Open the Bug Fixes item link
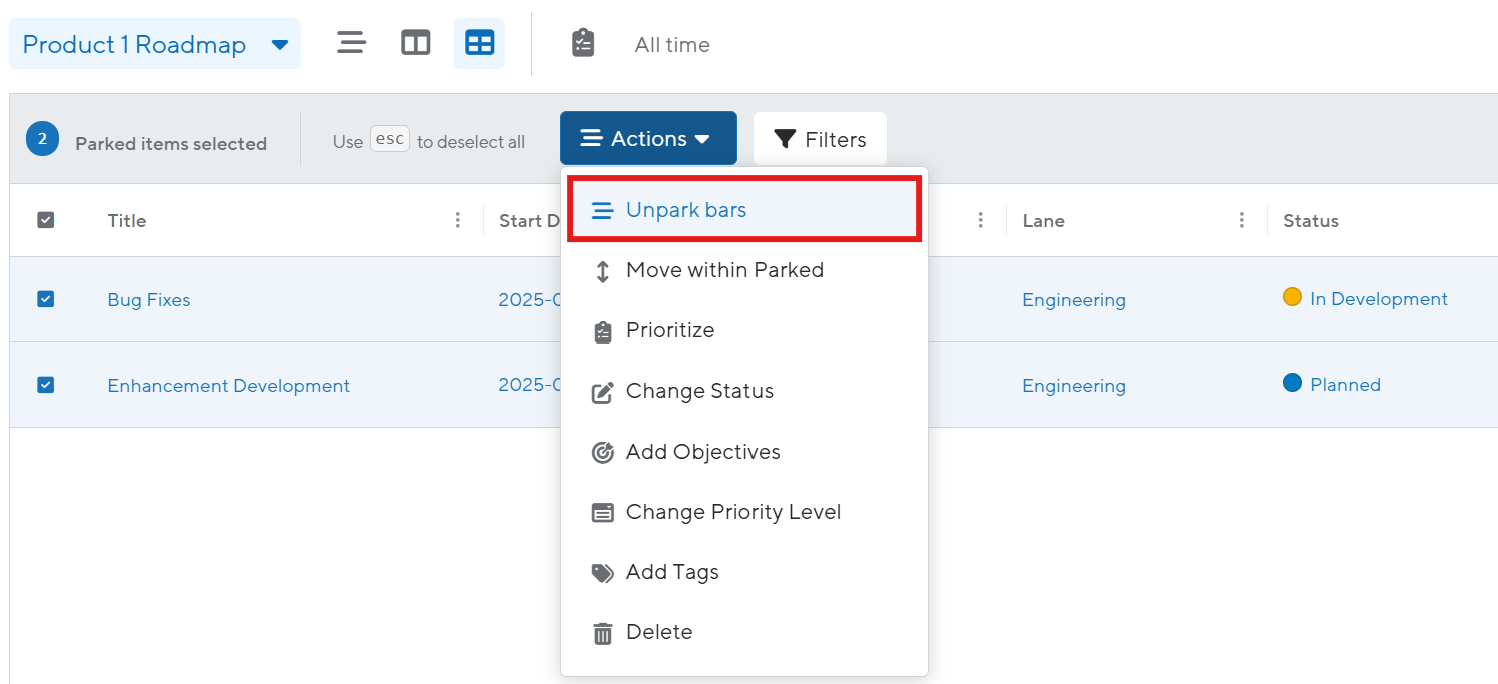The image size is (1498, 684). pos(149,300)
